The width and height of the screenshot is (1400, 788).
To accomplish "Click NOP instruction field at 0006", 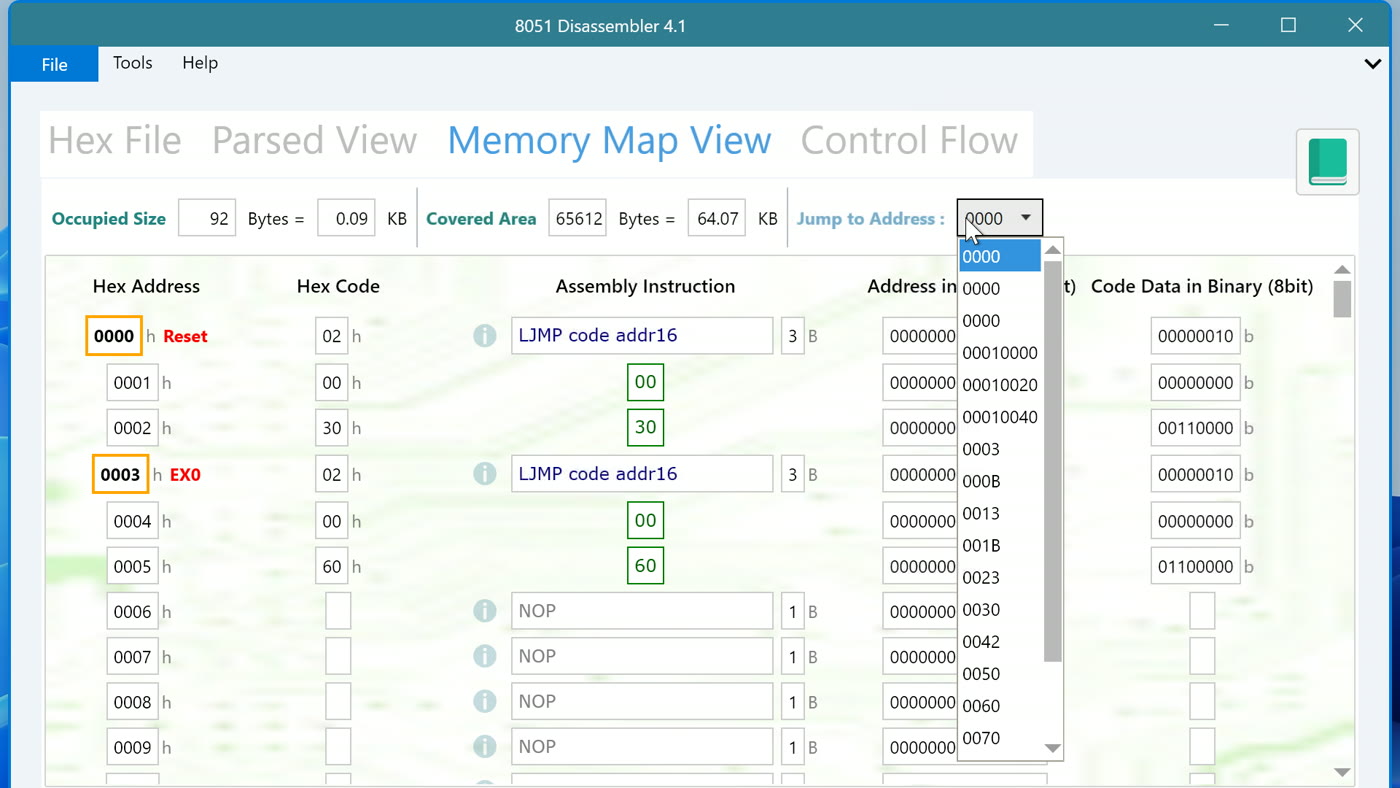I will tap(642, 611).
